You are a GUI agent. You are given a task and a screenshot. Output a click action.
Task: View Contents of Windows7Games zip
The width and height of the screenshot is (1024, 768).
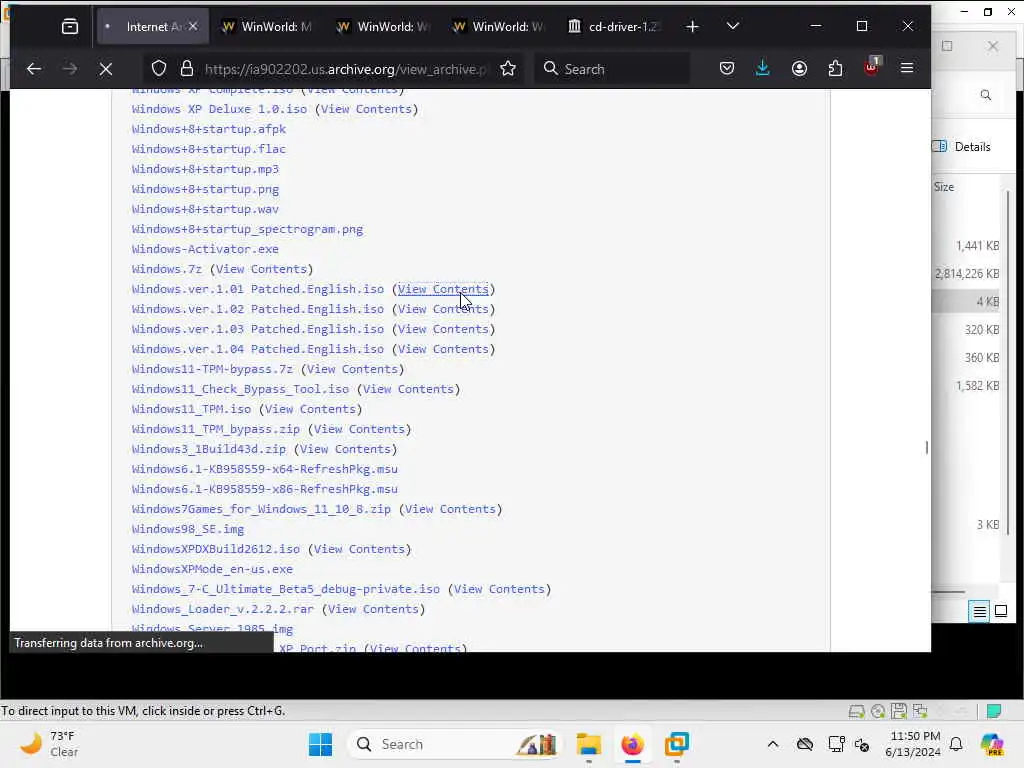(x=451, y=509)
